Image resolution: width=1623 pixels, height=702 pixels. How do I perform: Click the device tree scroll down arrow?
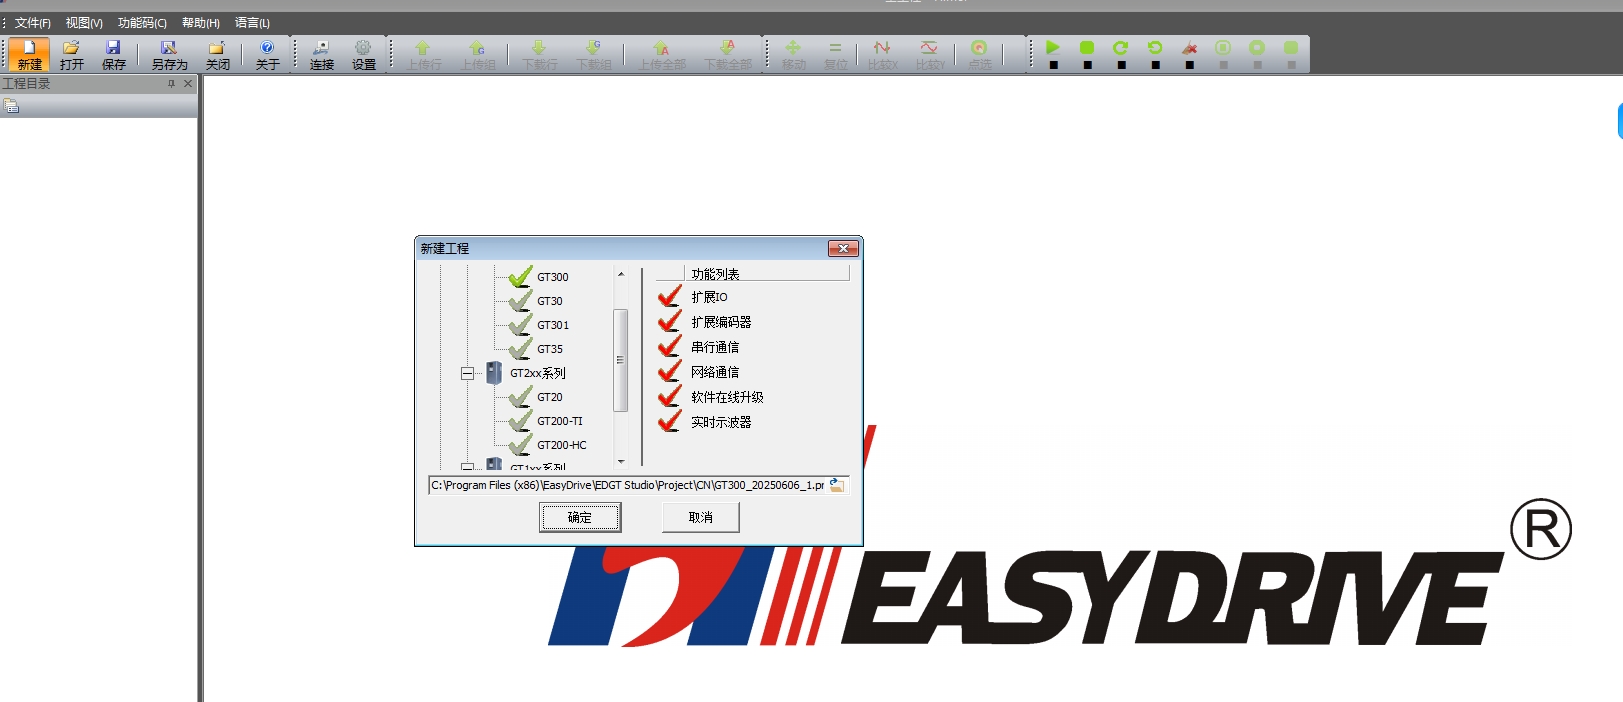(x=621, y=462)
